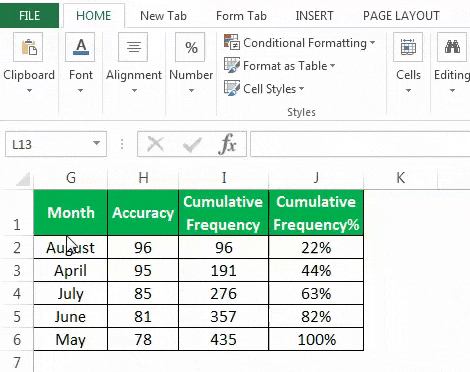Click the Font letter A icon
The width and height of the screenshot is (470, 372).
(x=80, y=47)
